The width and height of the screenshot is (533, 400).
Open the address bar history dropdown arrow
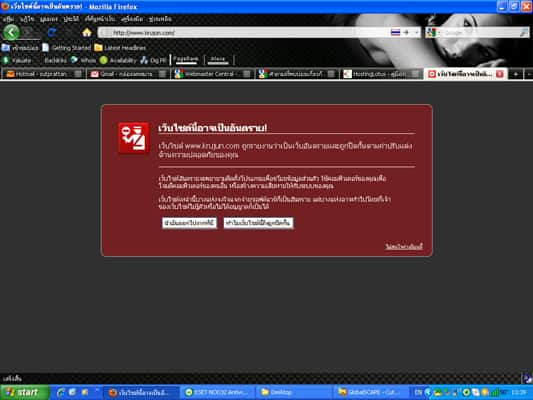pyautogui.click(x=417, y=33)
